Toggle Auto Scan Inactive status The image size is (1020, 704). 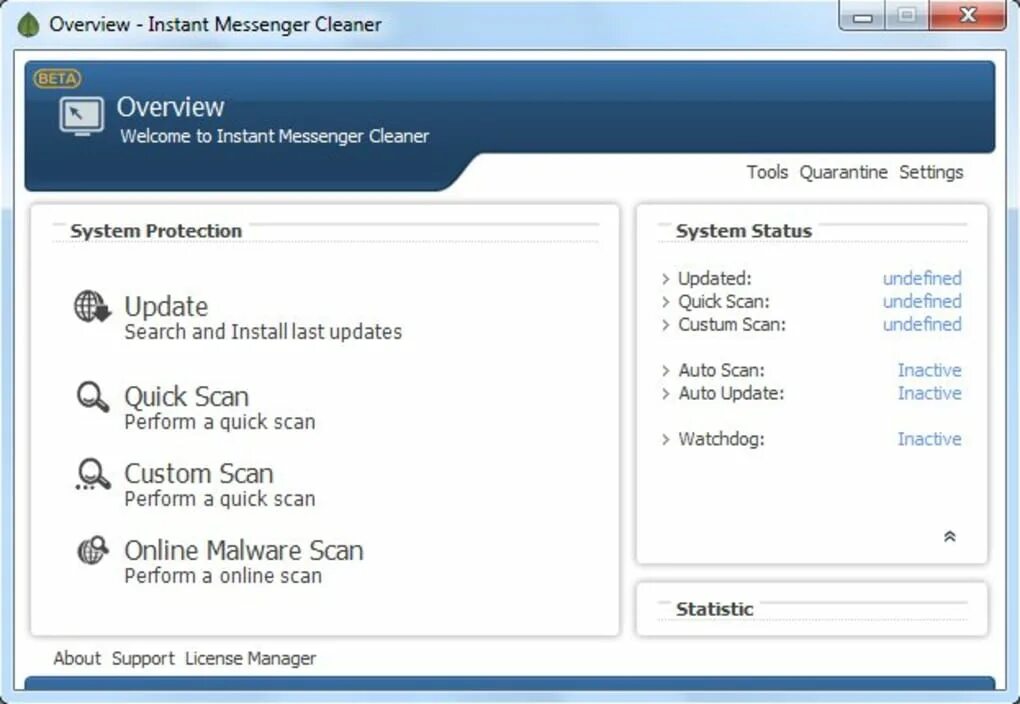tap(930, 370)
